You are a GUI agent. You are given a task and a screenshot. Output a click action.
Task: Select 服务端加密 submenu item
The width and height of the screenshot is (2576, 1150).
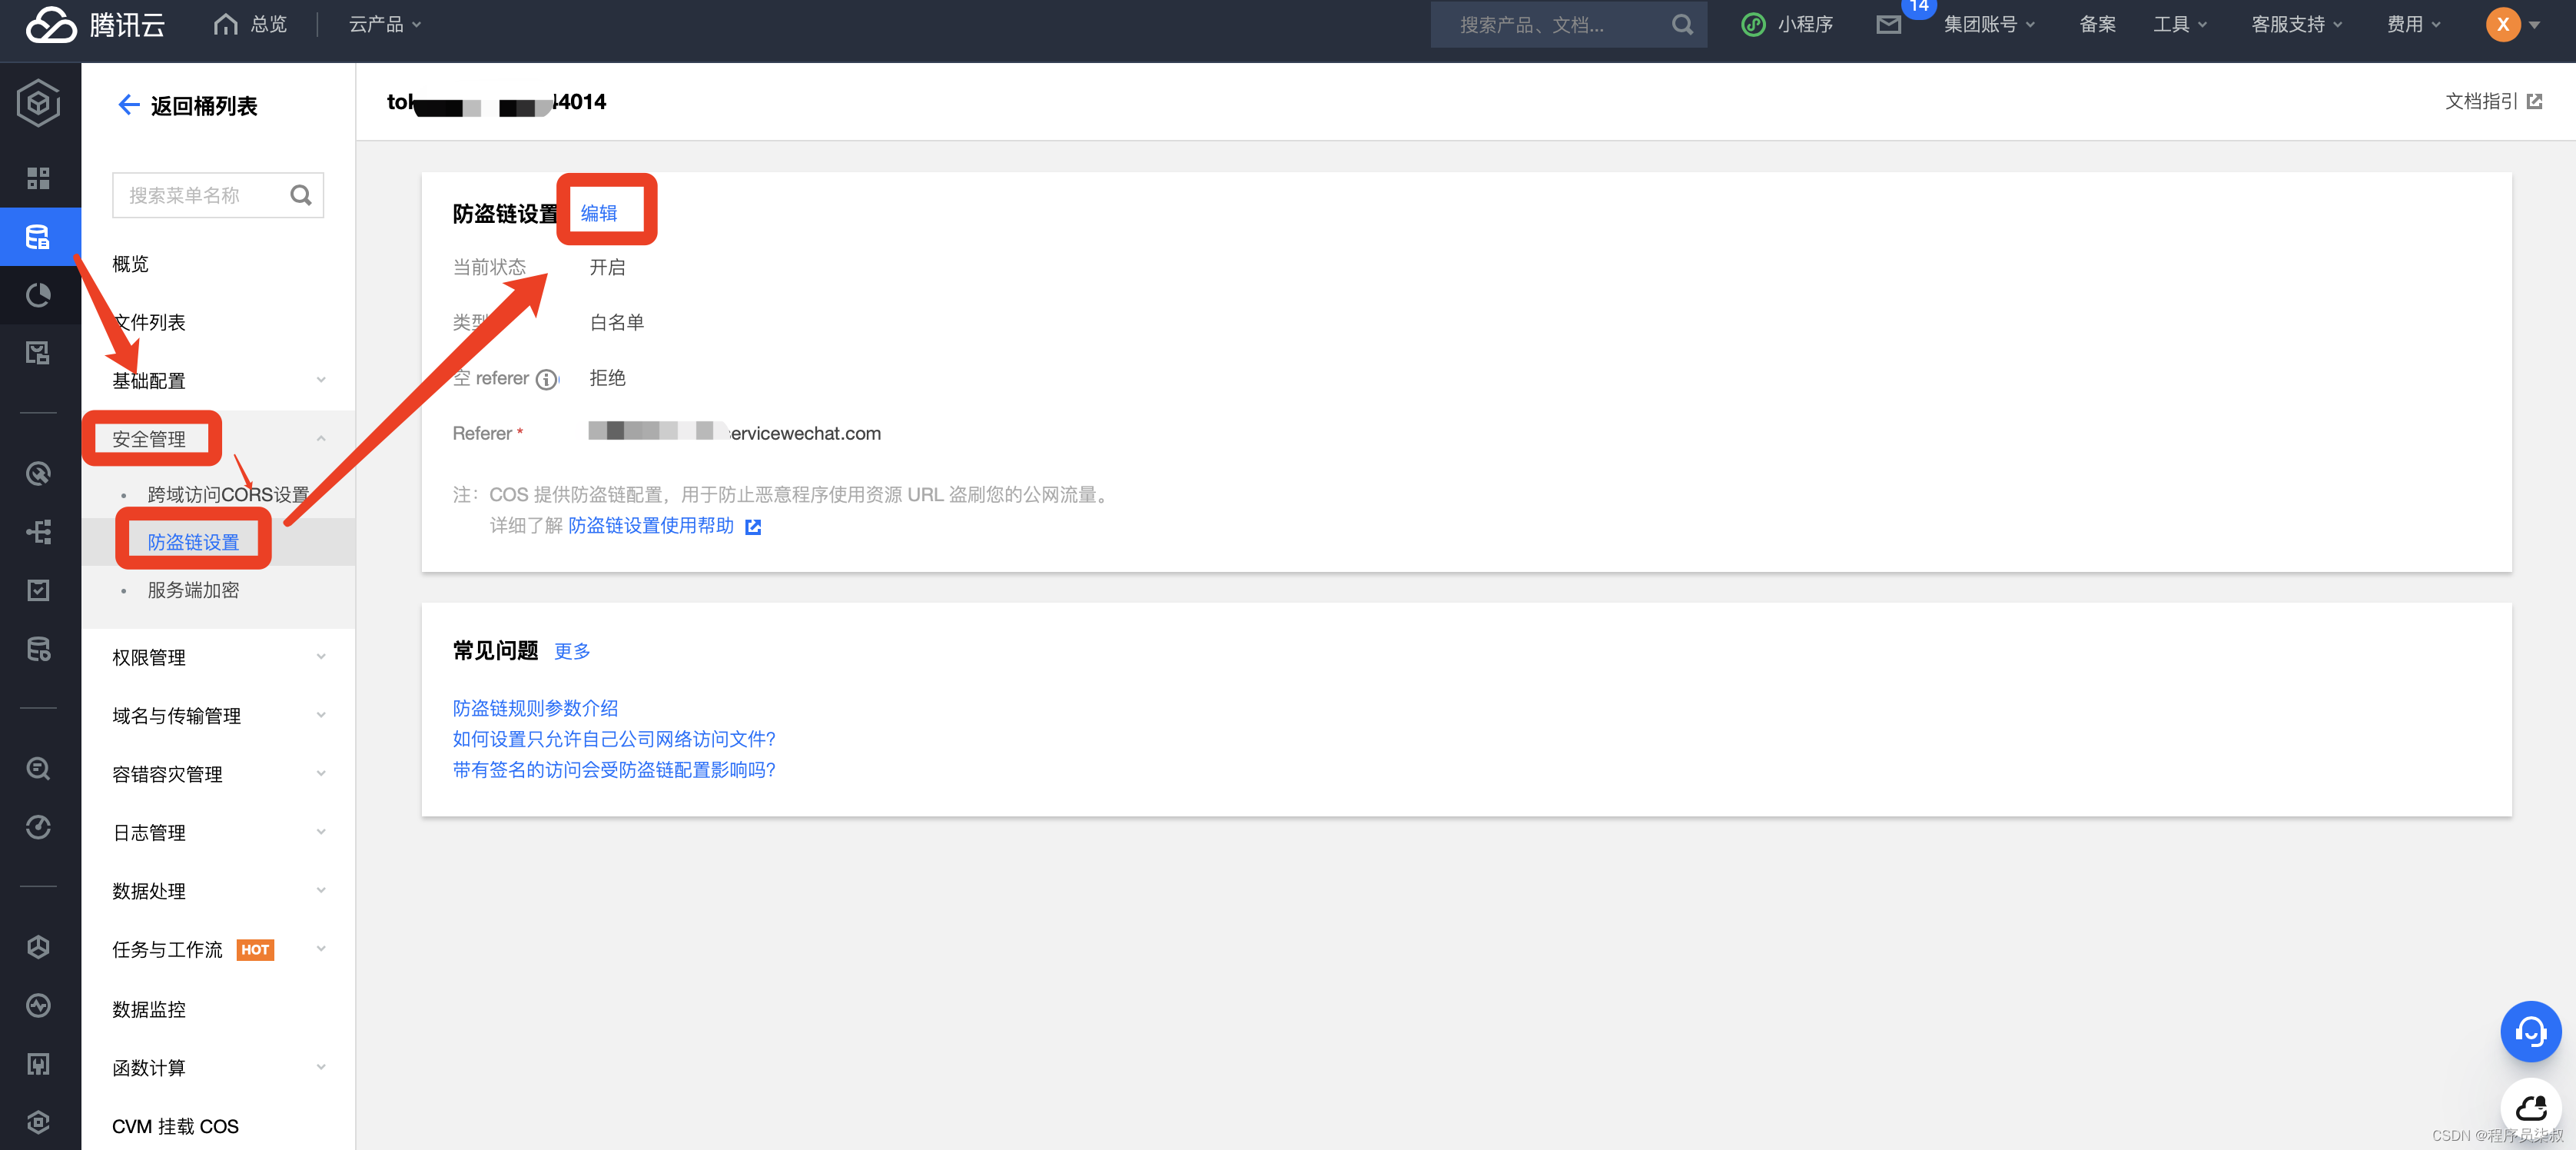tap(193, 590)
